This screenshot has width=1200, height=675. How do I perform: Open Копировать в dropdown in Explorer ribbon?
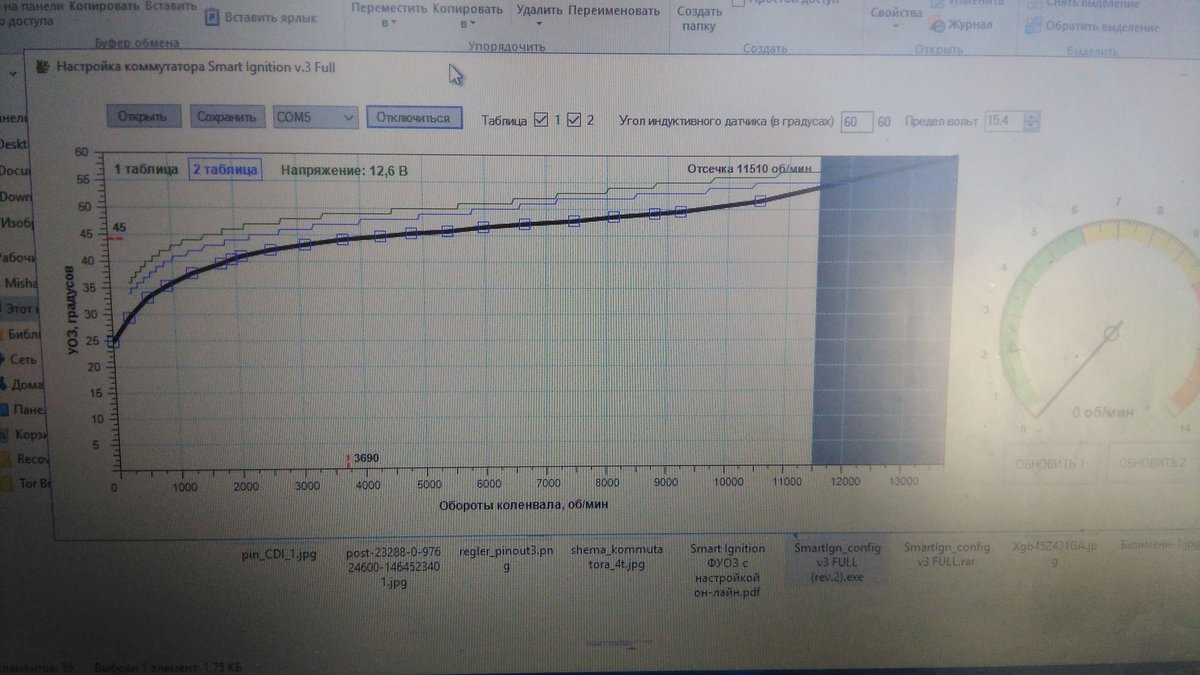pos(470,15)
